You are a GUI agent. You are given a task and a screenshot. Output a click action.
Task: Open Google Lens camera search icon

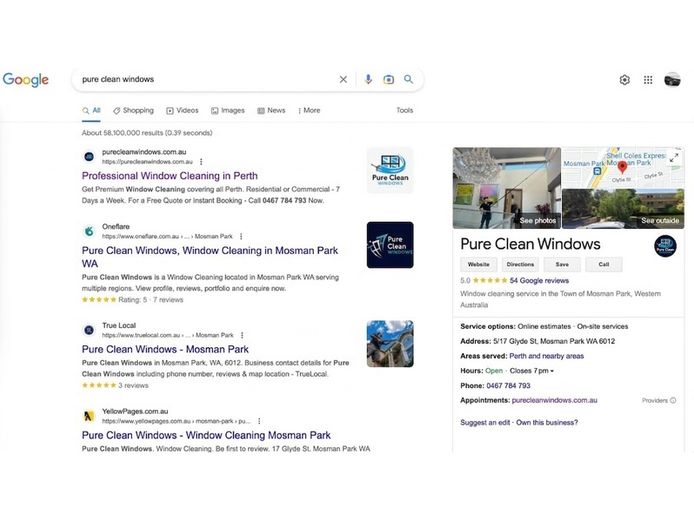[388, 80]
